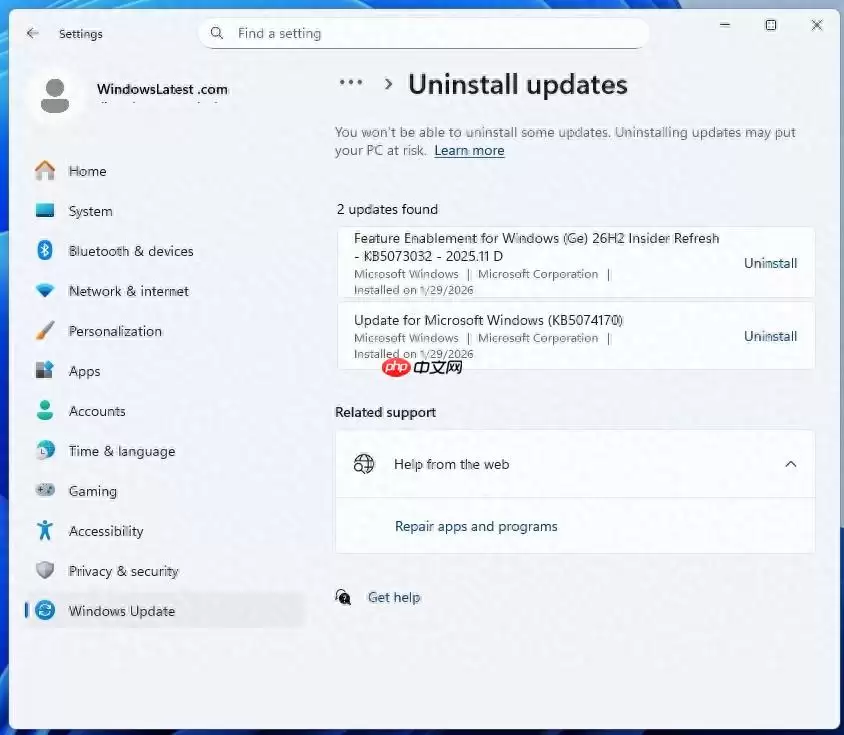Collapse the Help from the web chevron
The height and width of the screenshot is (735, 844).
790,464
